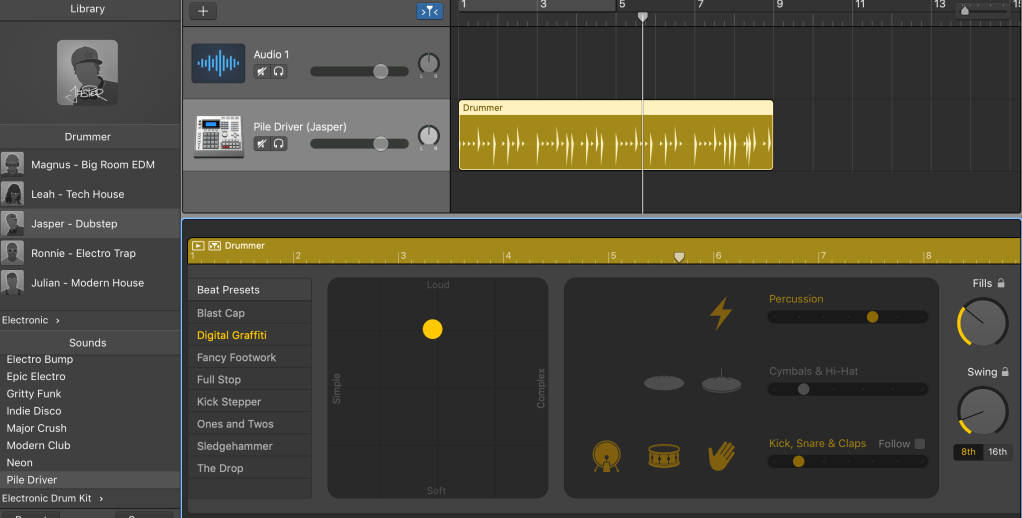The height and width of the screenshot is (518, 1022).
Task: Switch swing resolution to 16th
Action: click(997, 452)
